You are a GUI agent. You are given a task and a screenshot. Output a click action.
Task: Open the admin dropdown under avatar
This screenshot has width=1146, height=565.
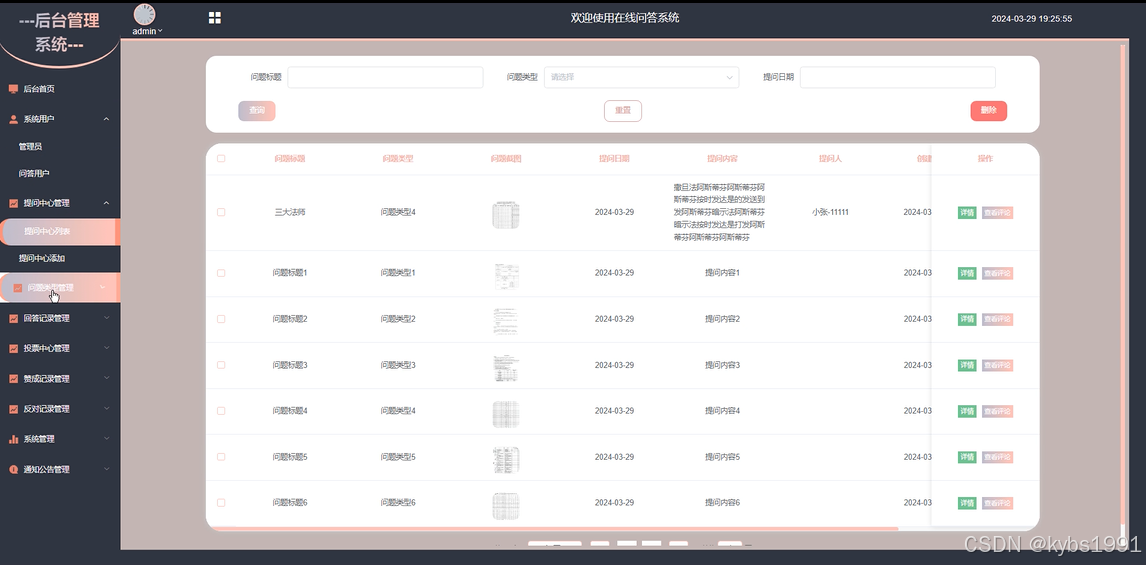pos(147,31)
